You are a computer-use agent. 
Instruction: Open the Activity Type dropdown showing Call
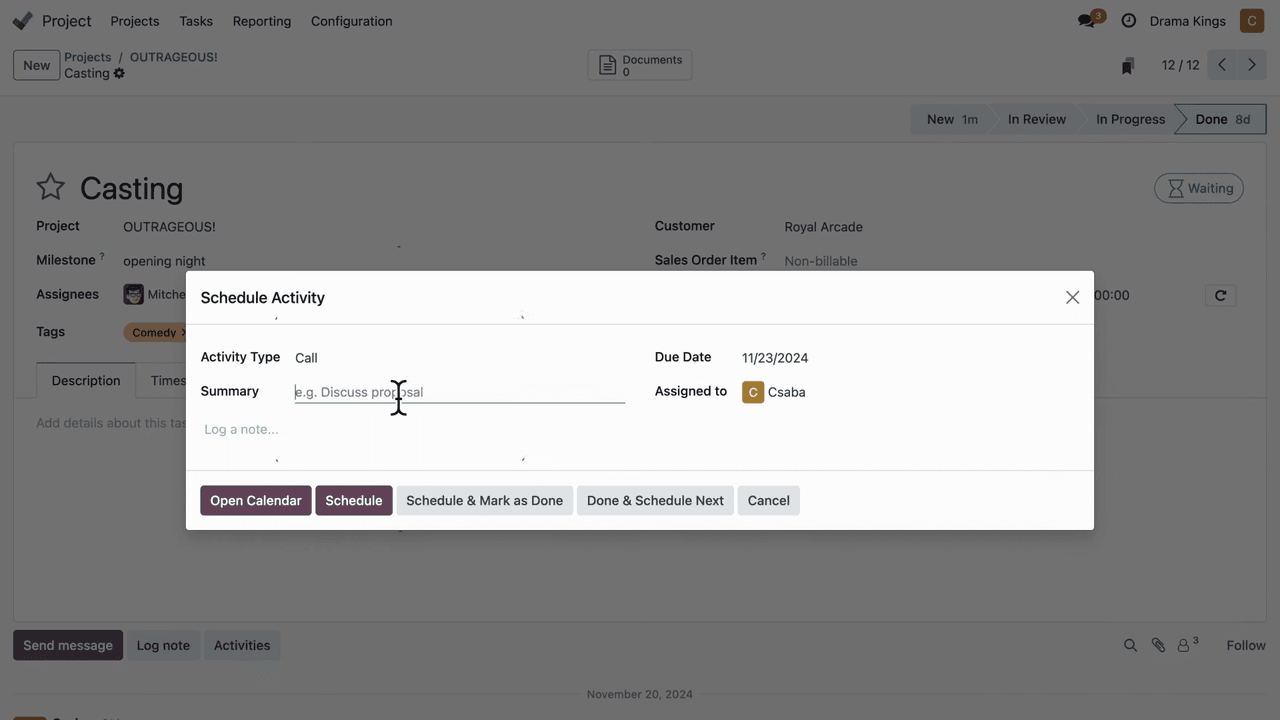click(458, 358)
